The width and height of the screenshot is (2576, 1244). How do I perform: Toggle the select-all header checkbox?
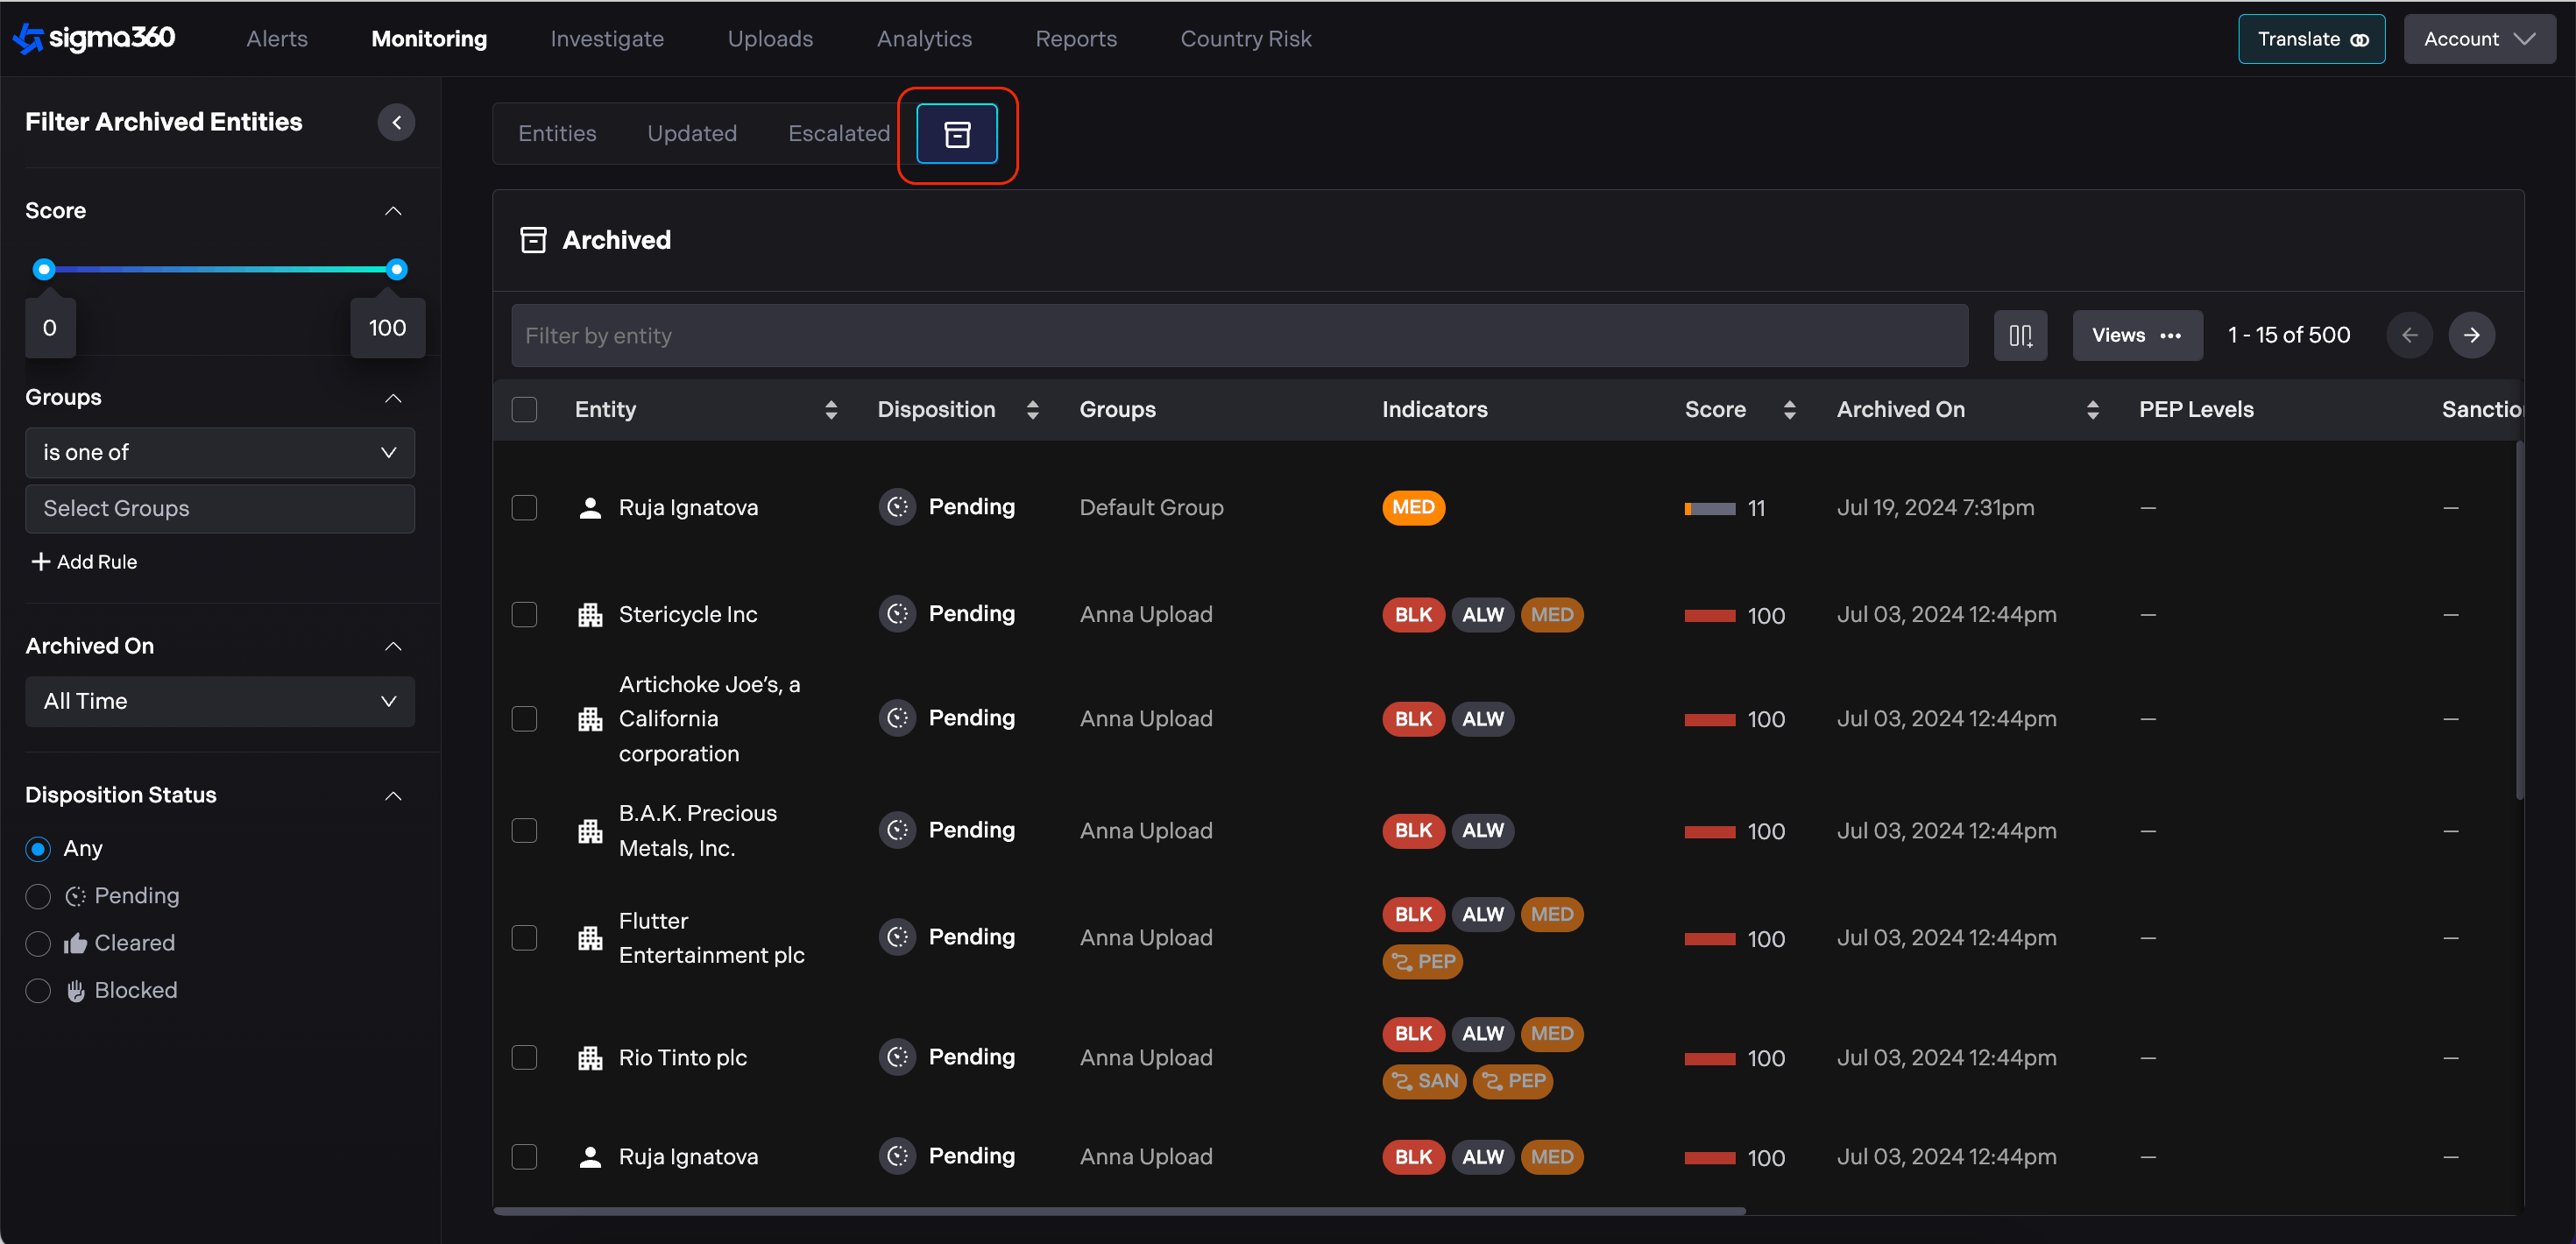[x=524, y=409]
